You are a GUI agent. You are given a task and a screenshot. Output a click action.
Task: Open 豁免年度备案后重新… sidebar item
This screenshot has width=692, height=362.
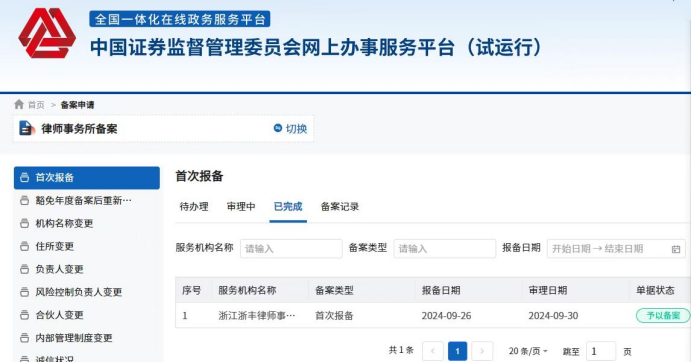tap(86, 200)
